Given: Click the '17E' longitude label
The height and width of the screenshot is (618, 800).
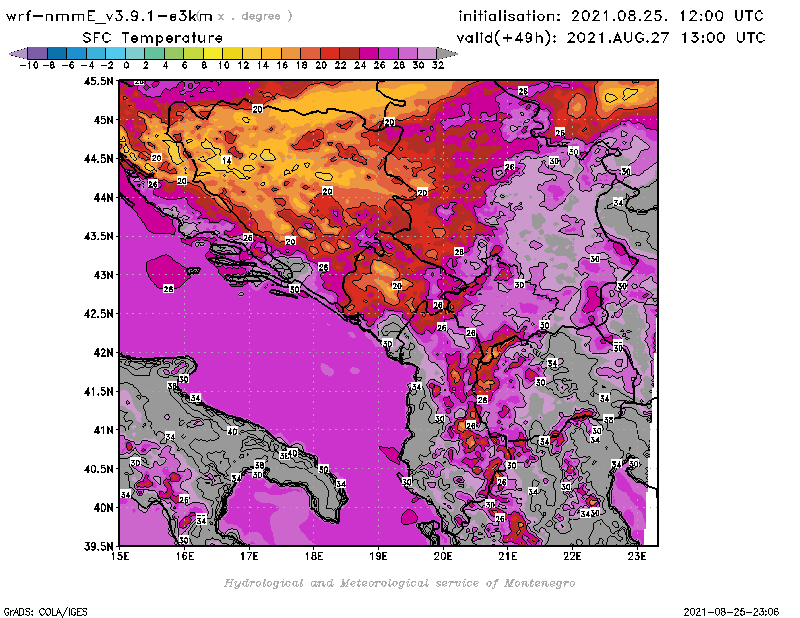Looking at the screenshot, I should 249,556.
